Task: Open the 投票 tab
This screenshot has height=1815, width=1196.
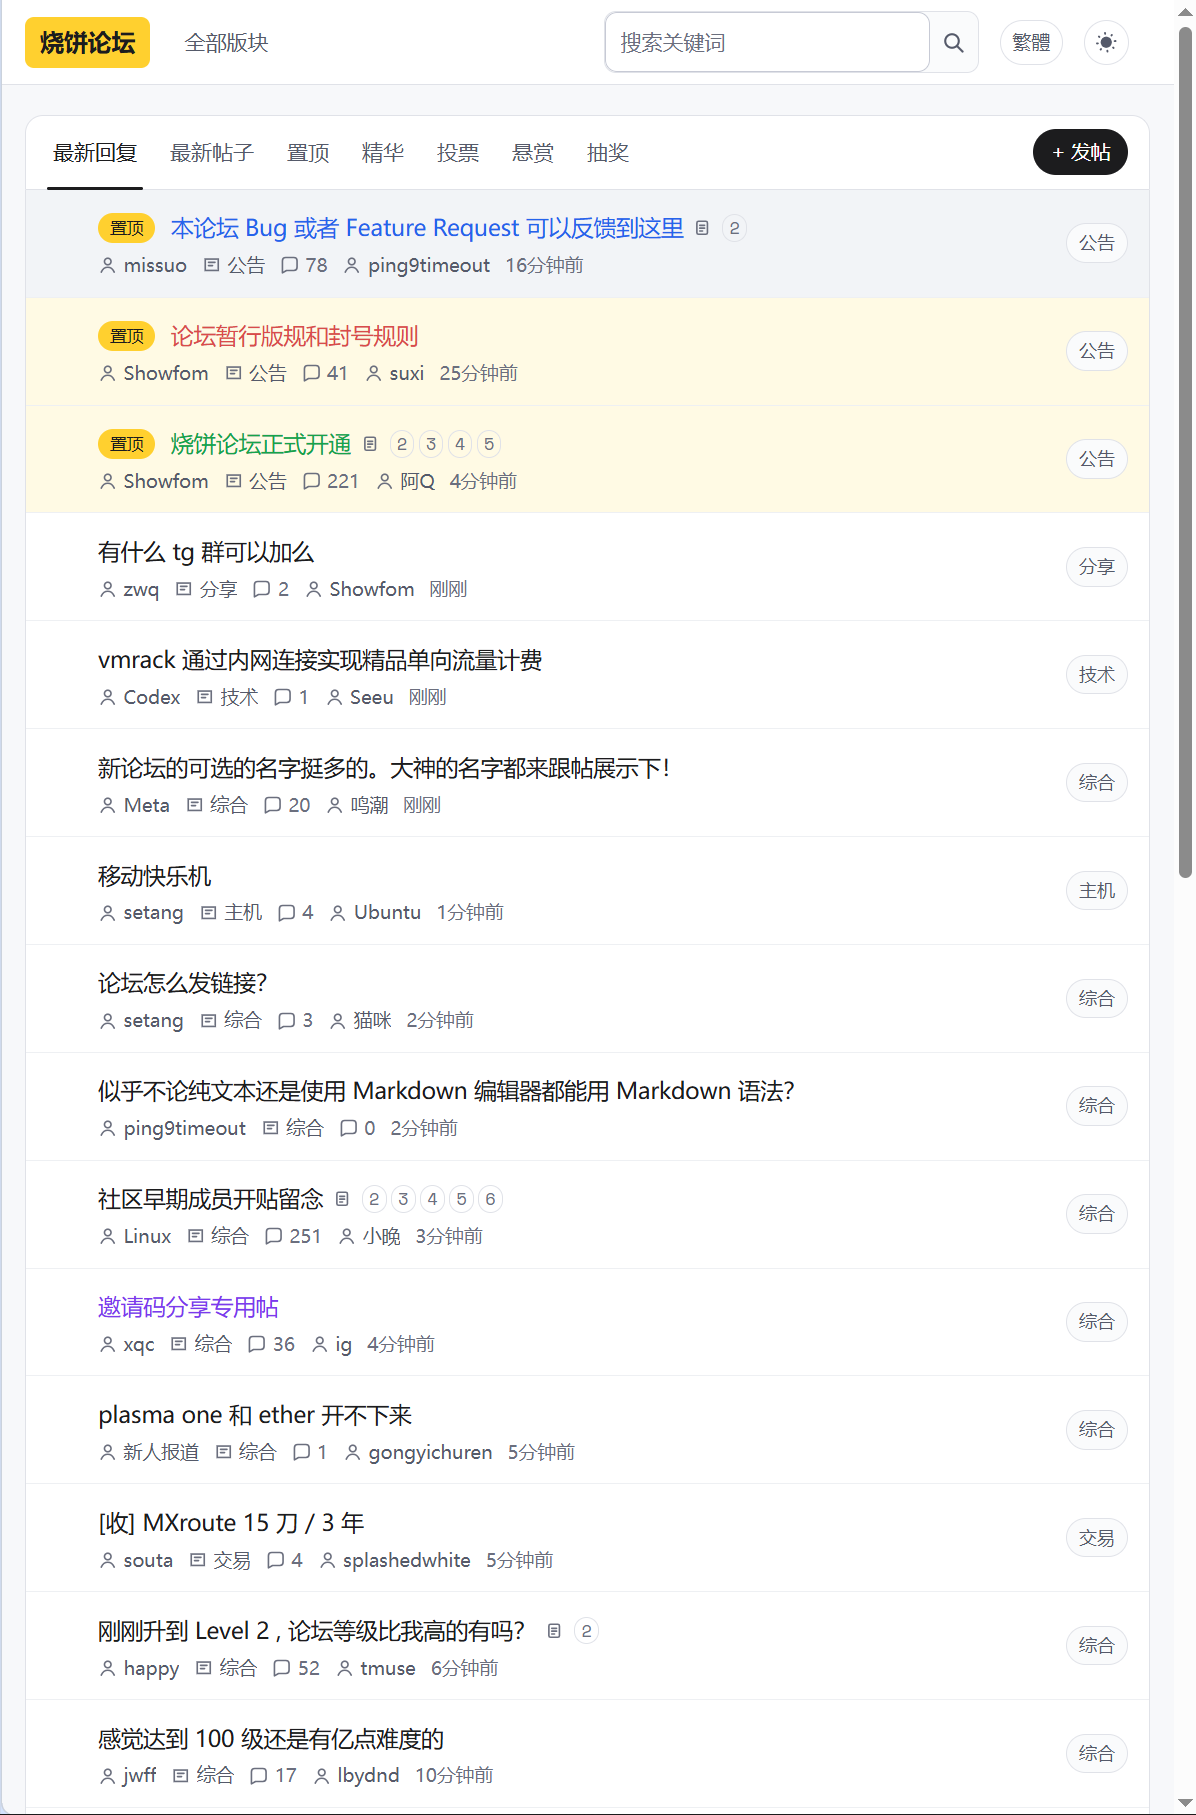Action: 458,153
